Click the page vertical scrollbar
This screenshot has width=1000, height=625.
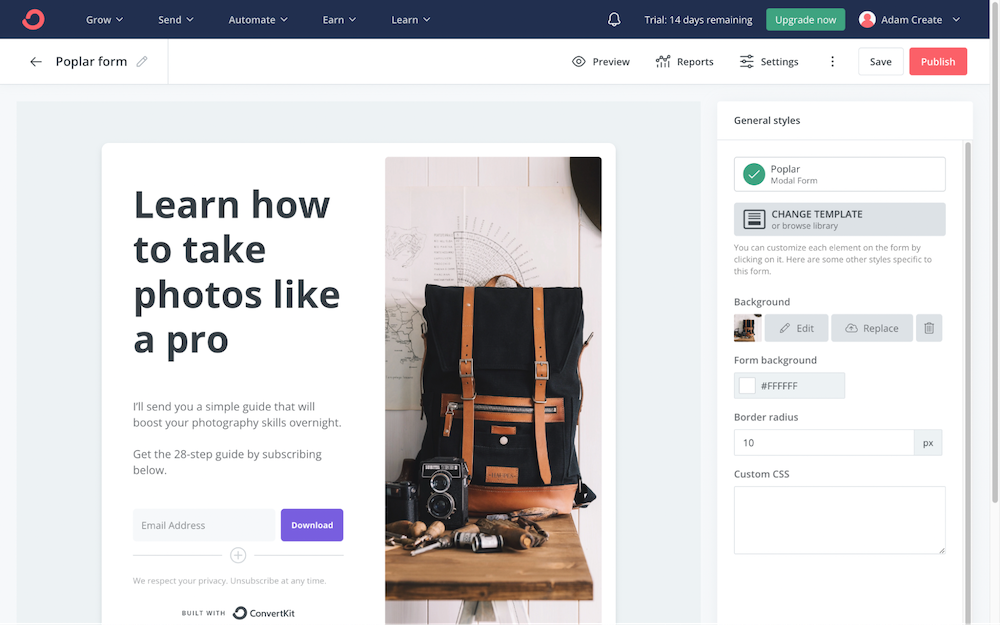pyautogui.click(x=995, y=255)
